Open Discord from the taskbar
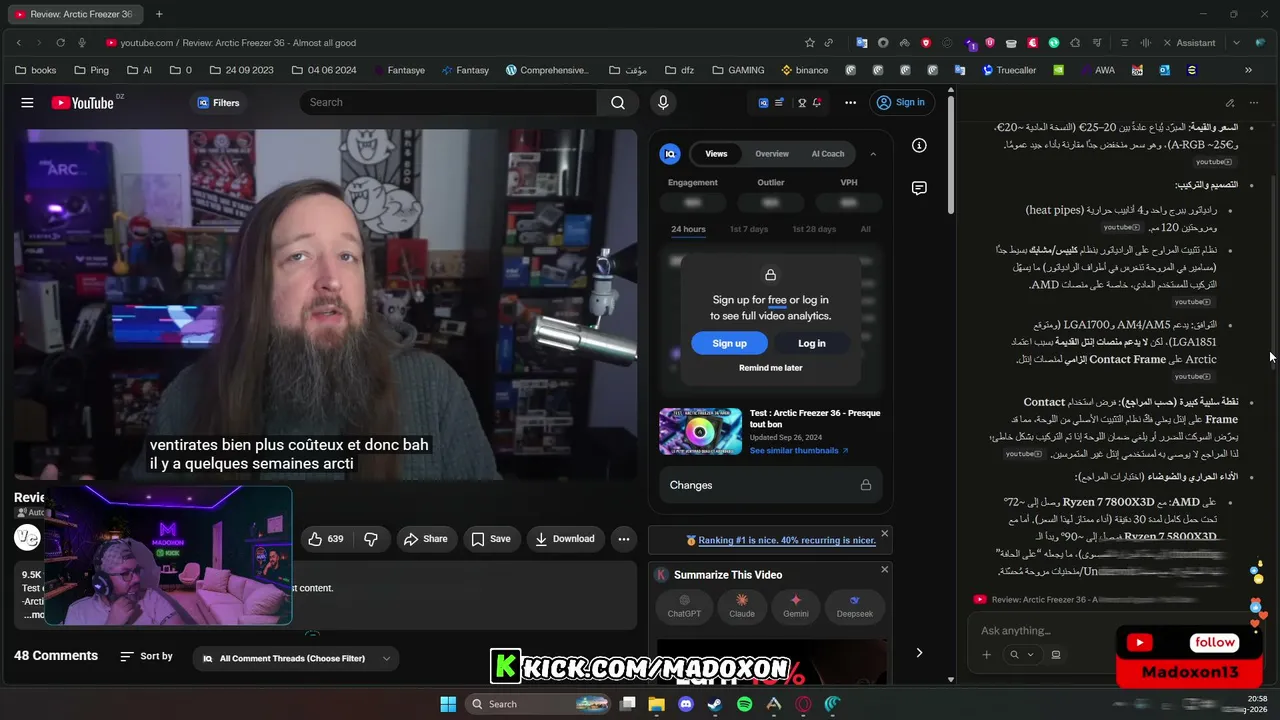Viewport: 1280px width, 720px height. [685, 704]
